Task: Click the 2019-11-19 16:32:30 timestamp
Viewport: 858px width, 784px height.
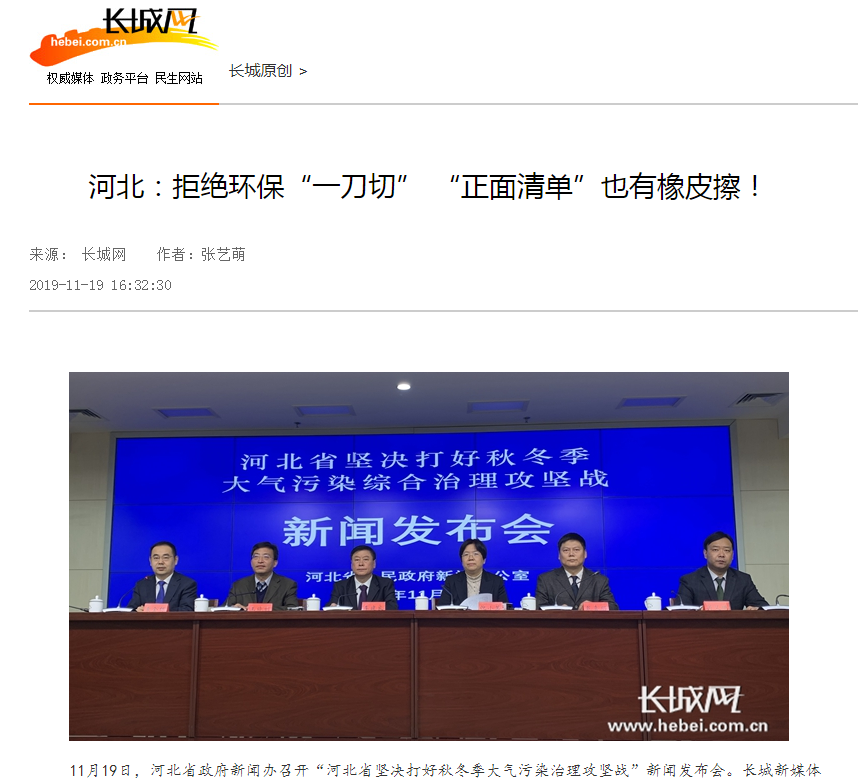Action: point(100,285)
